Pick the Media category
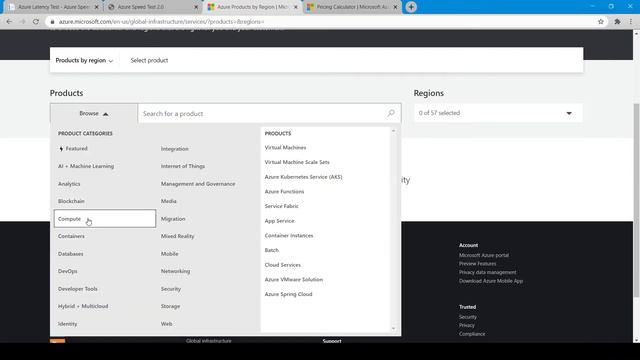 169,201
